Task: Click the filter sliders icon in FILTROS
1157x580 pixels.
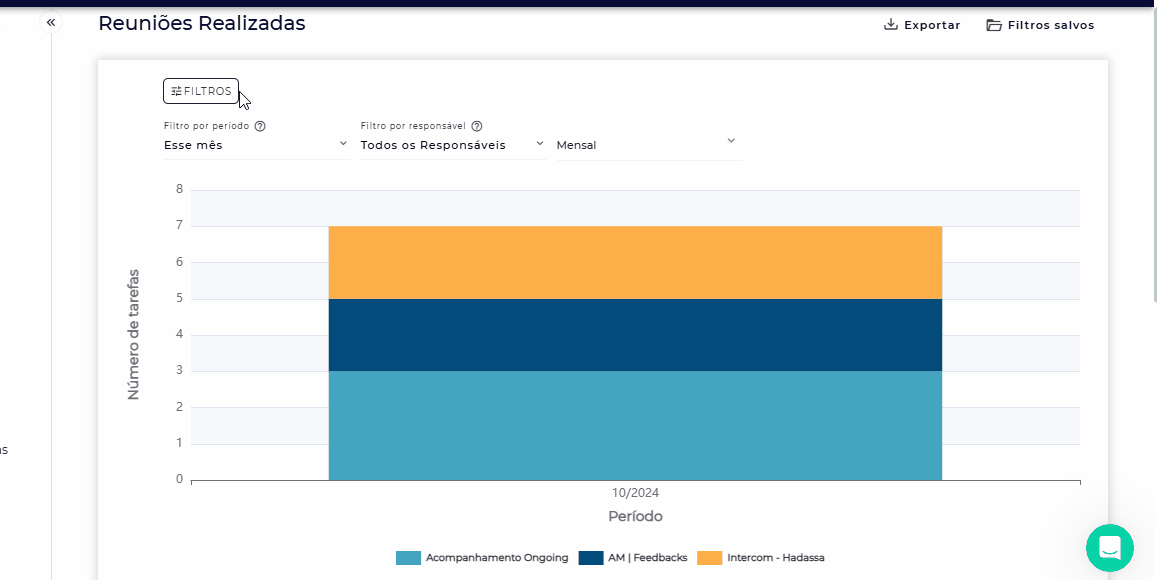Action: (x=176, y=91)
